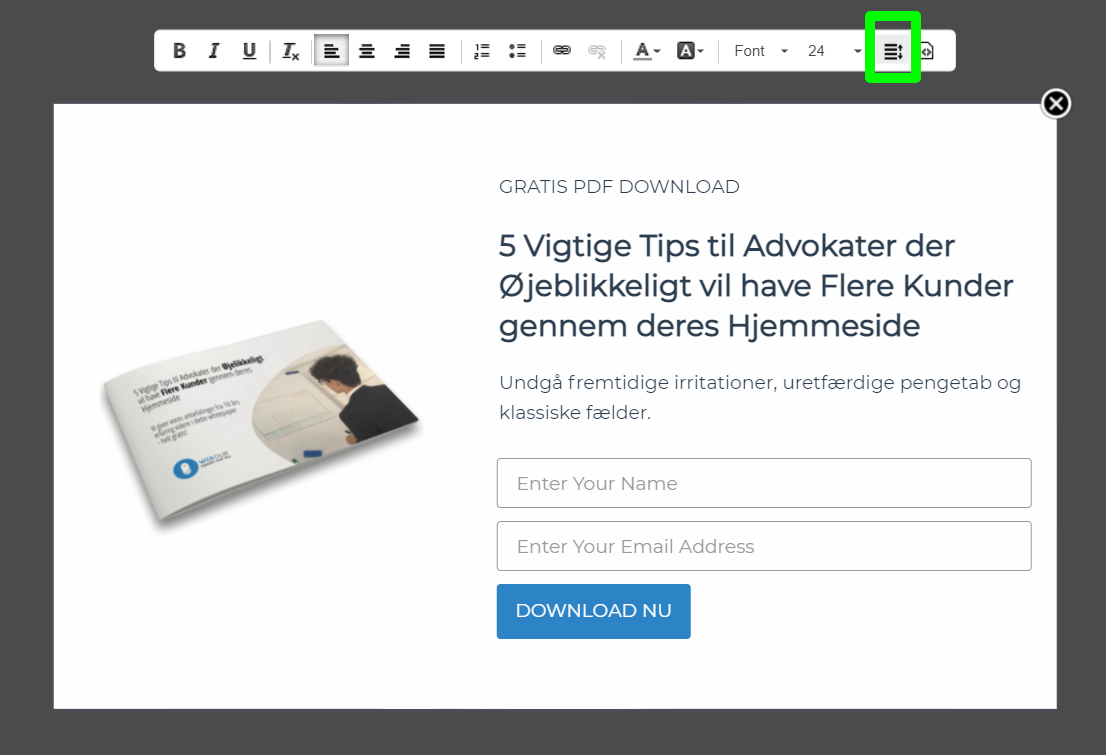This screenshot has height=755, width=1106.
Task: Align text to the left
Action: (331, 51)
